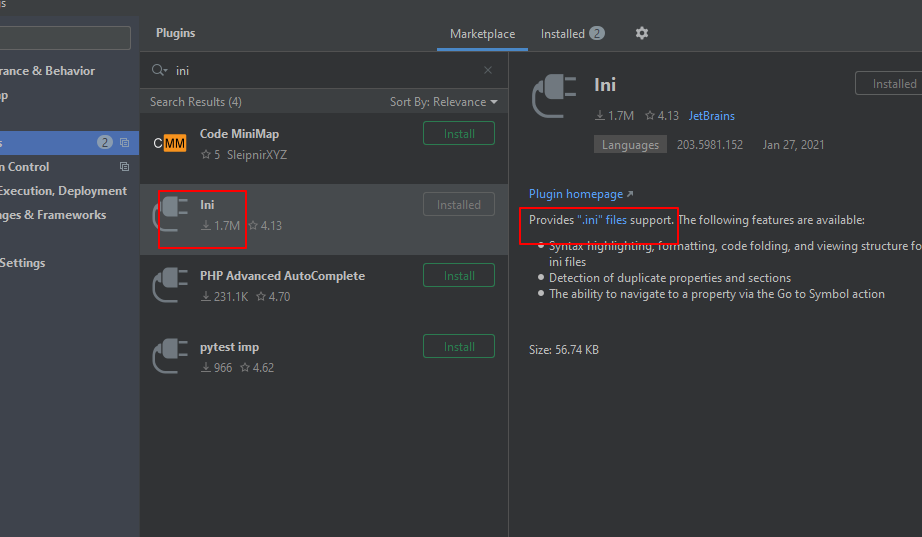Install the Code MiniMap plugin
The height and width of the screenshot is (537, 922).
point(459,134)
